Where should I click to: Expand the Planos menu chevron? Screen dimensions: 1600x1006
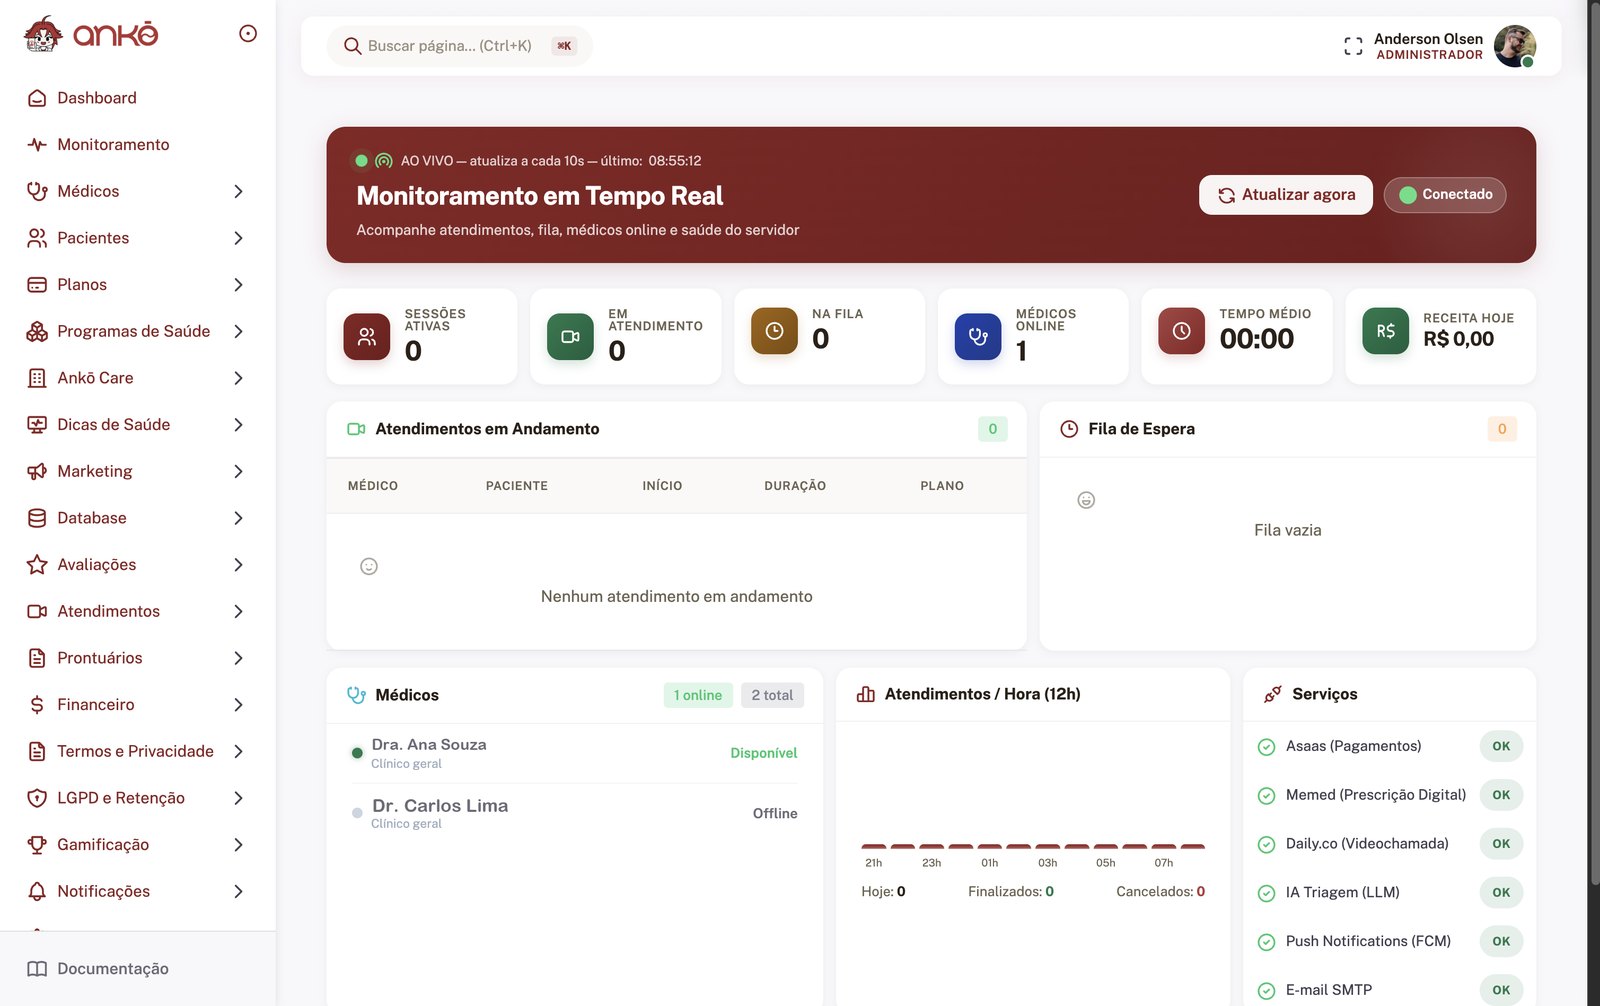coord(238,285)
